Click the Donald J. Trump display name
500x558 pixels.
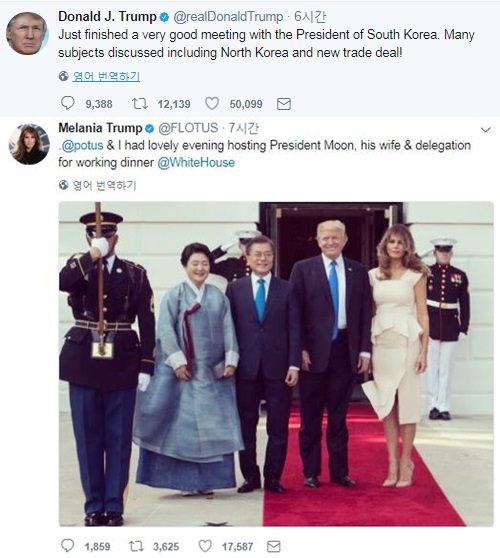click(107, 16)
